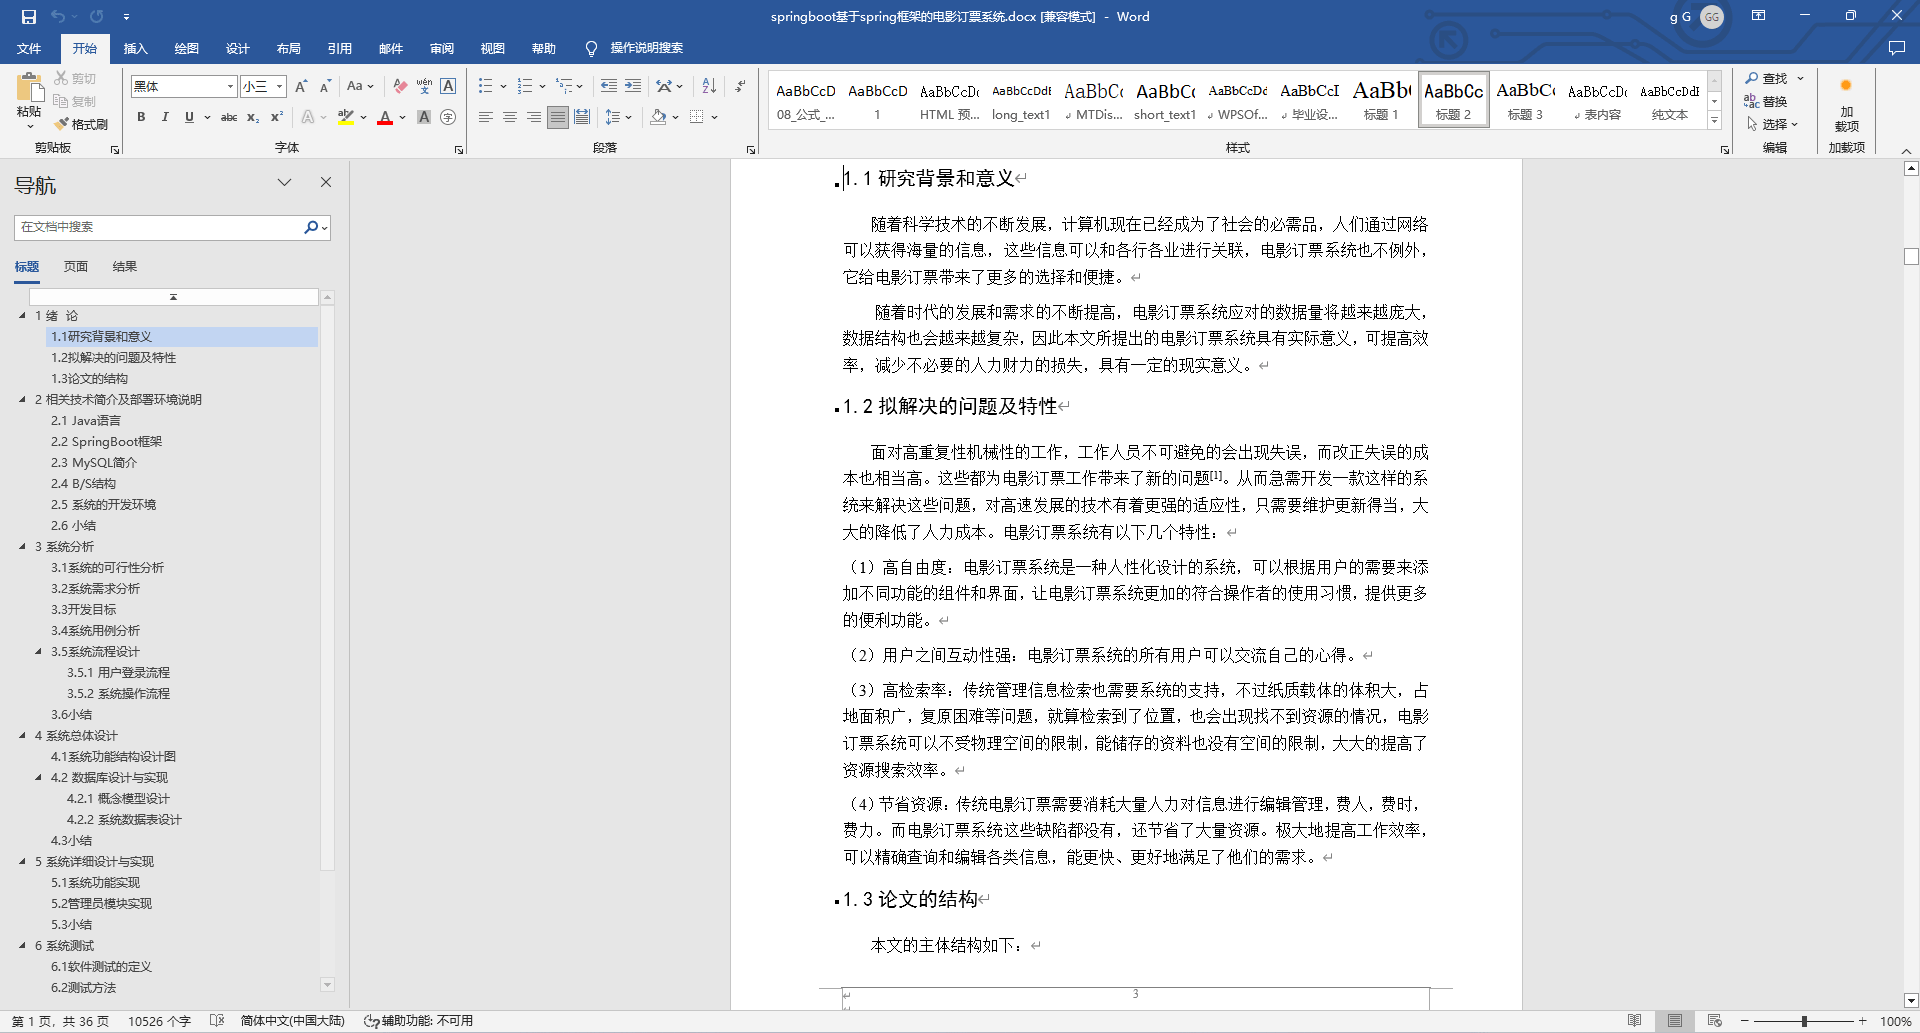Click the 选择 (Select) button
The image size is (1920, 1033).
point(1772,124)
